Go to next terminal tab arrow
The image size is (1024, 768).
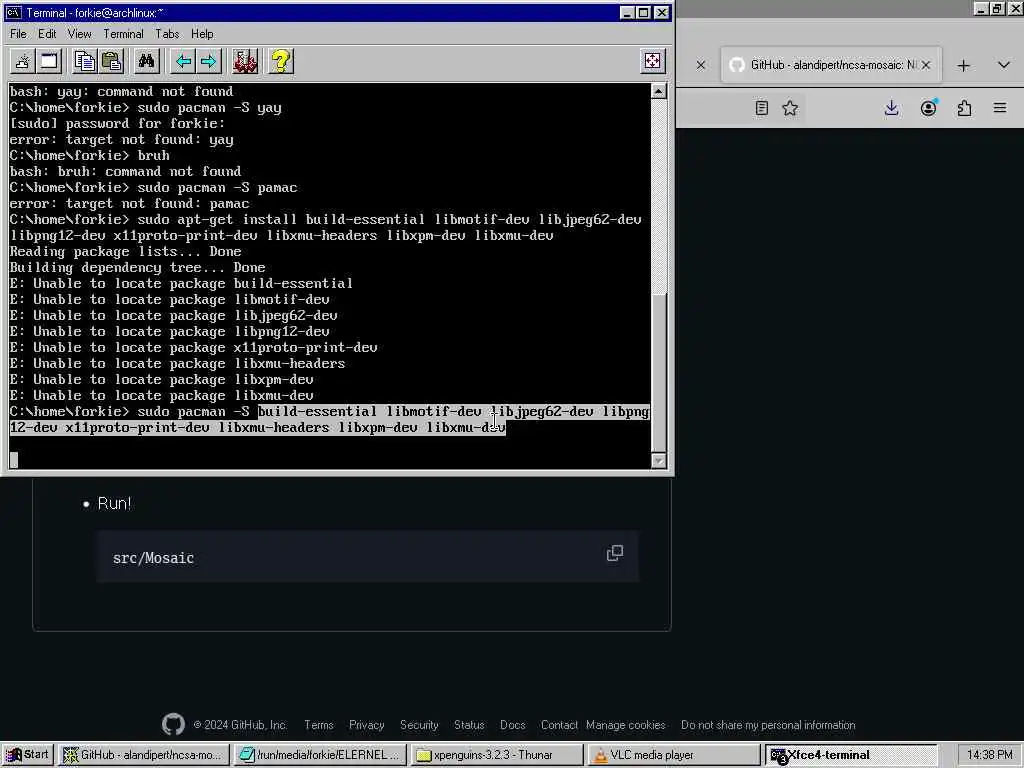pos(209,61)
